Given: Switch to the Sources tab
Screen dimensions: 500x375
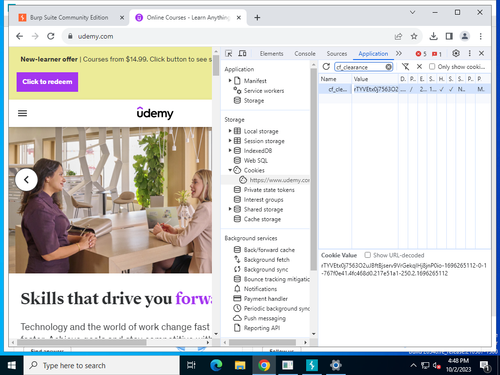Looking at the screenshot, I should (x=337, y=54).
